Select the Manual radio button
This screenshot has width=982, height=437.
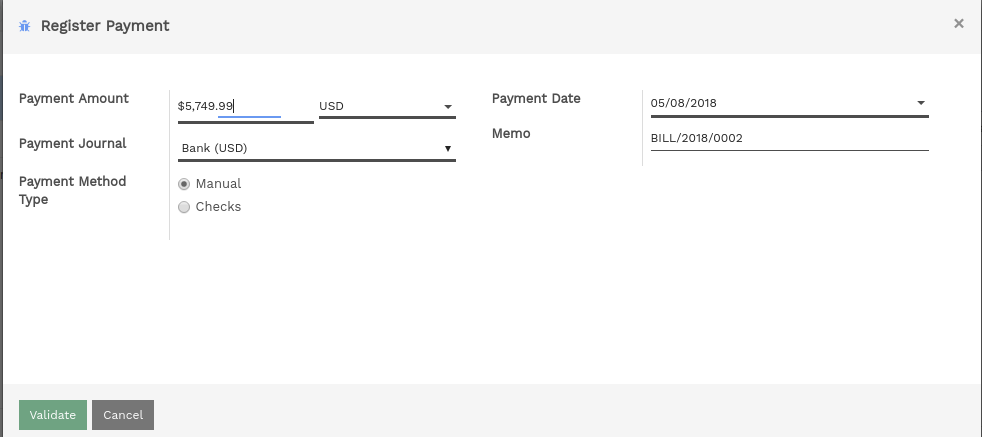tap(184, 184)
